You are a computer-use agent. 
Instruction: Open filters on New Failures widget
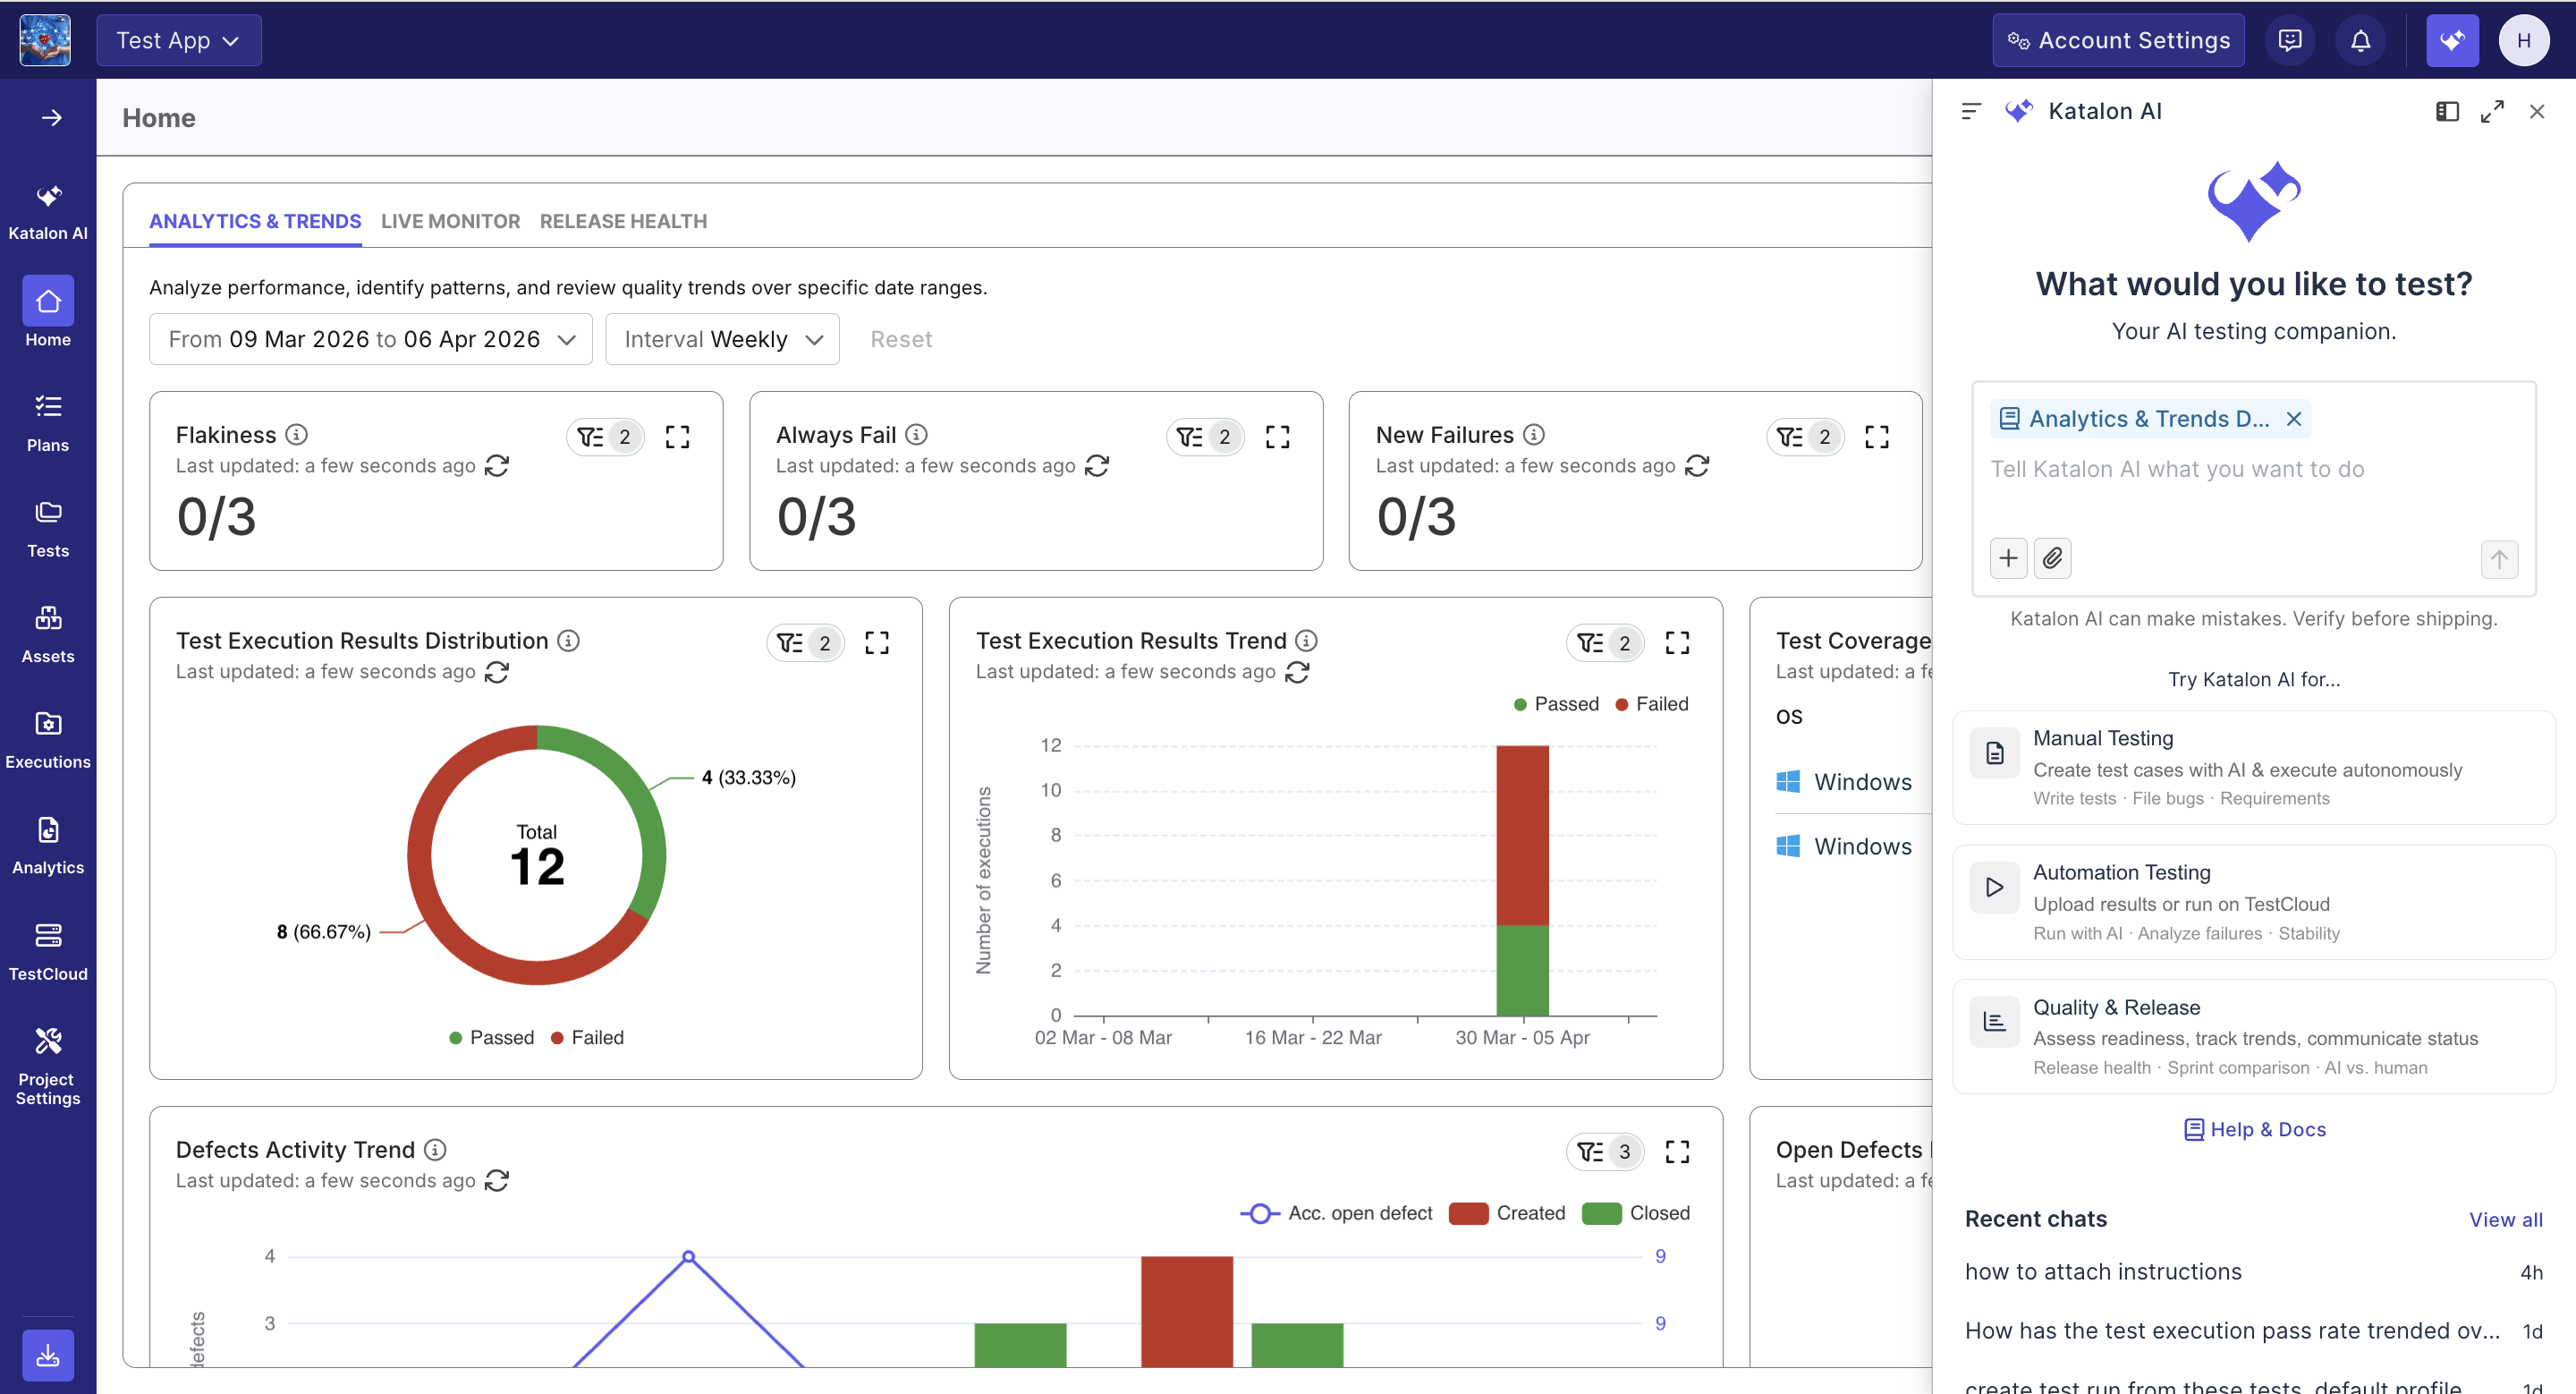pyautogui.click(x=1805, y=437)
